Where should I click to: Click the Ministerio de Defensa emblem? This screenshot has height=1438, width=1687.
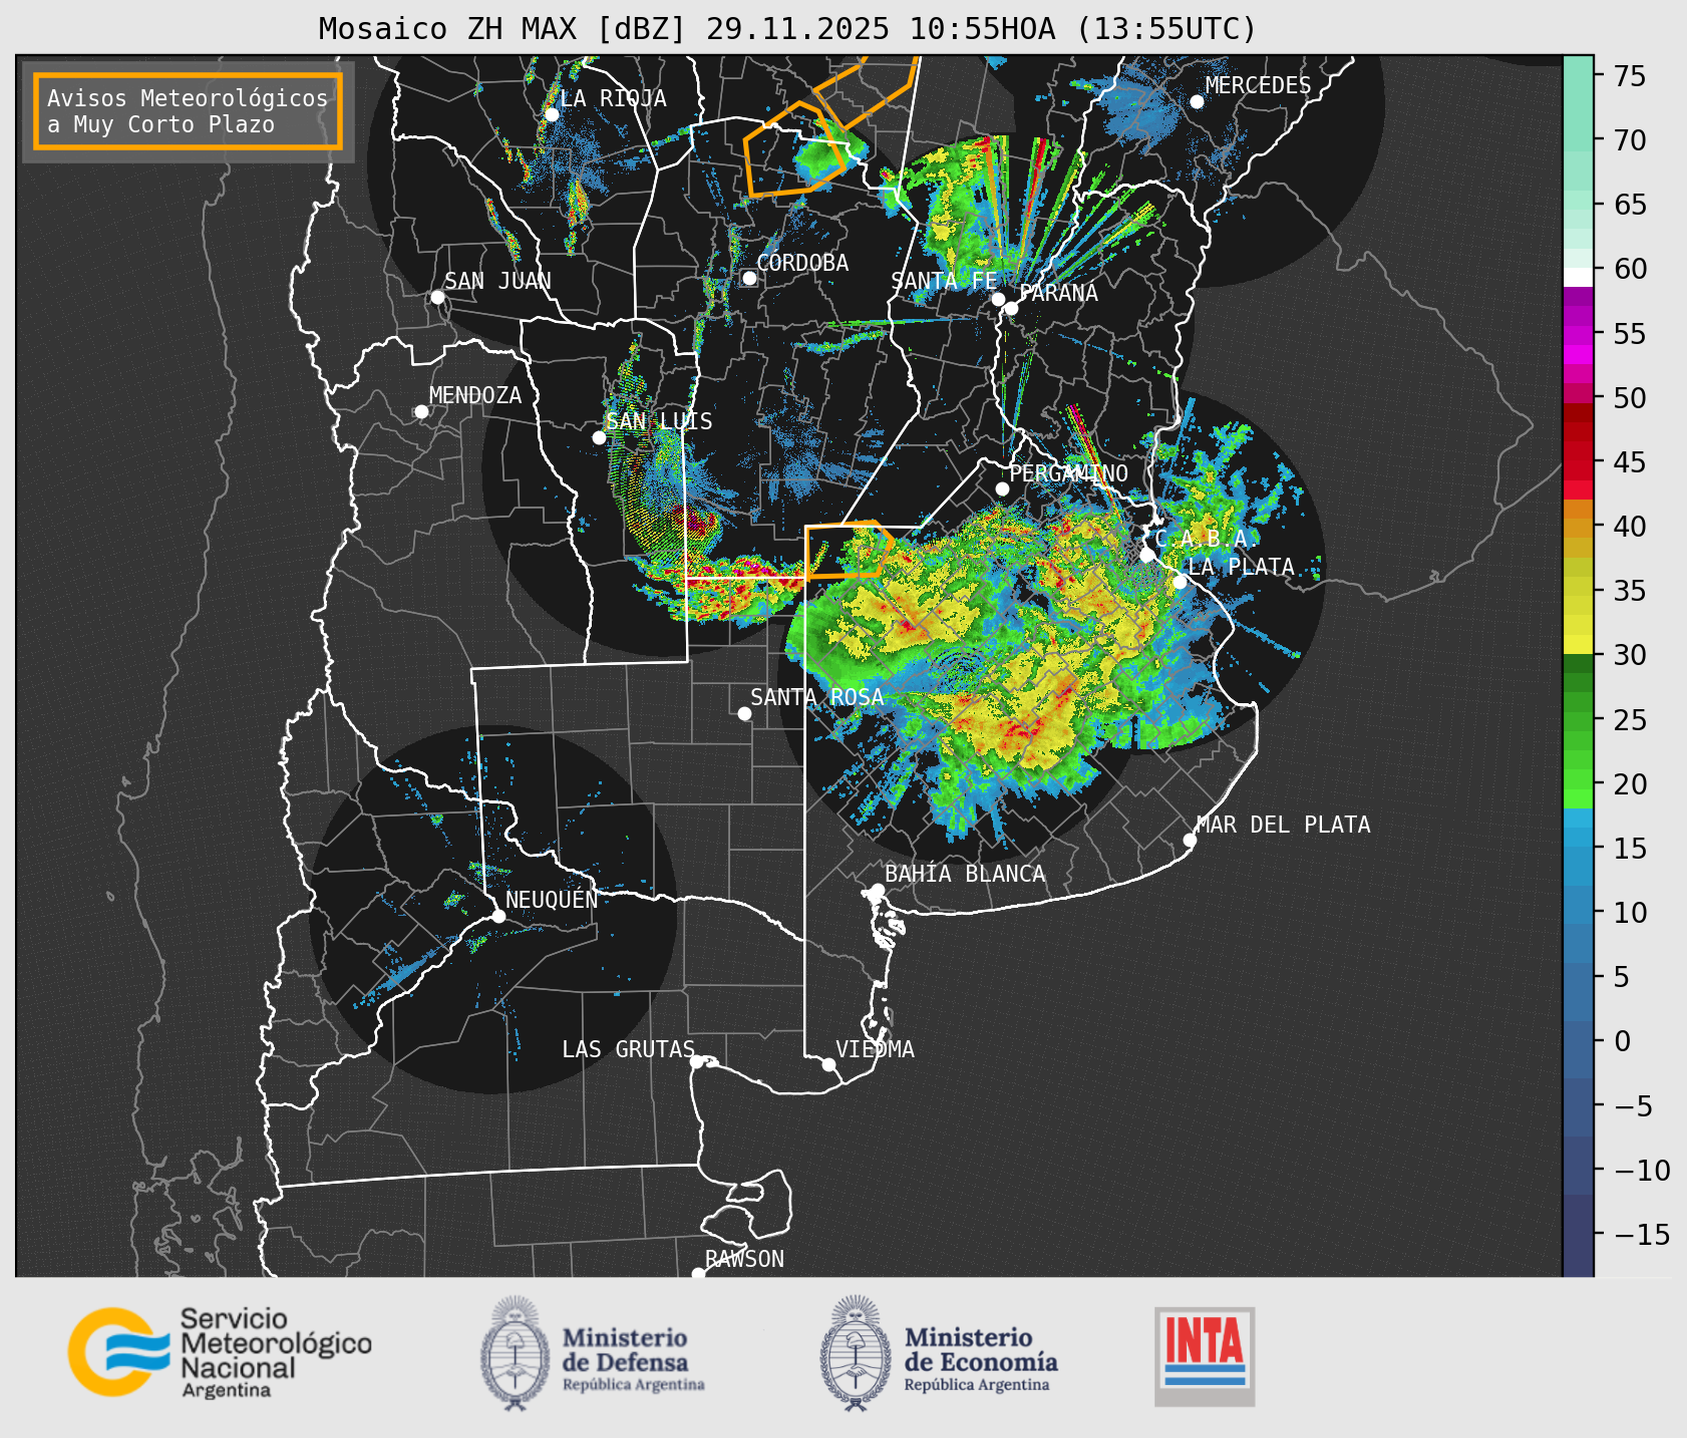point(515,1353)
